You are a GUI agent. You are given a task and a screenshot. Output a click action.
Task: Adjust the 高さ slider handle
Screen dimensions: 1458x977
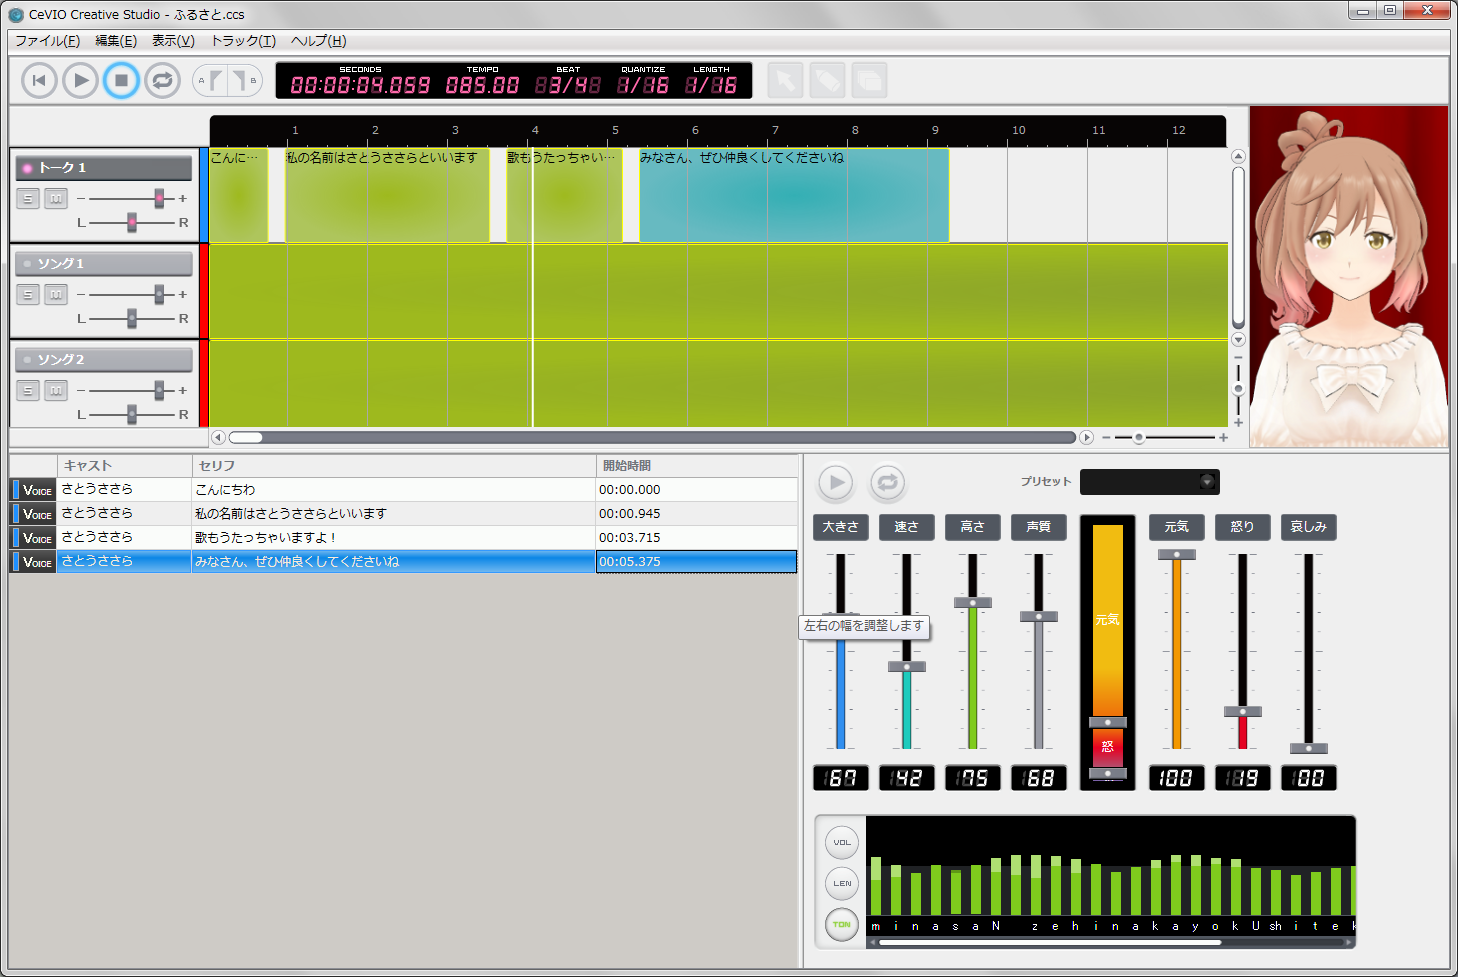click(x=973, y=603)
